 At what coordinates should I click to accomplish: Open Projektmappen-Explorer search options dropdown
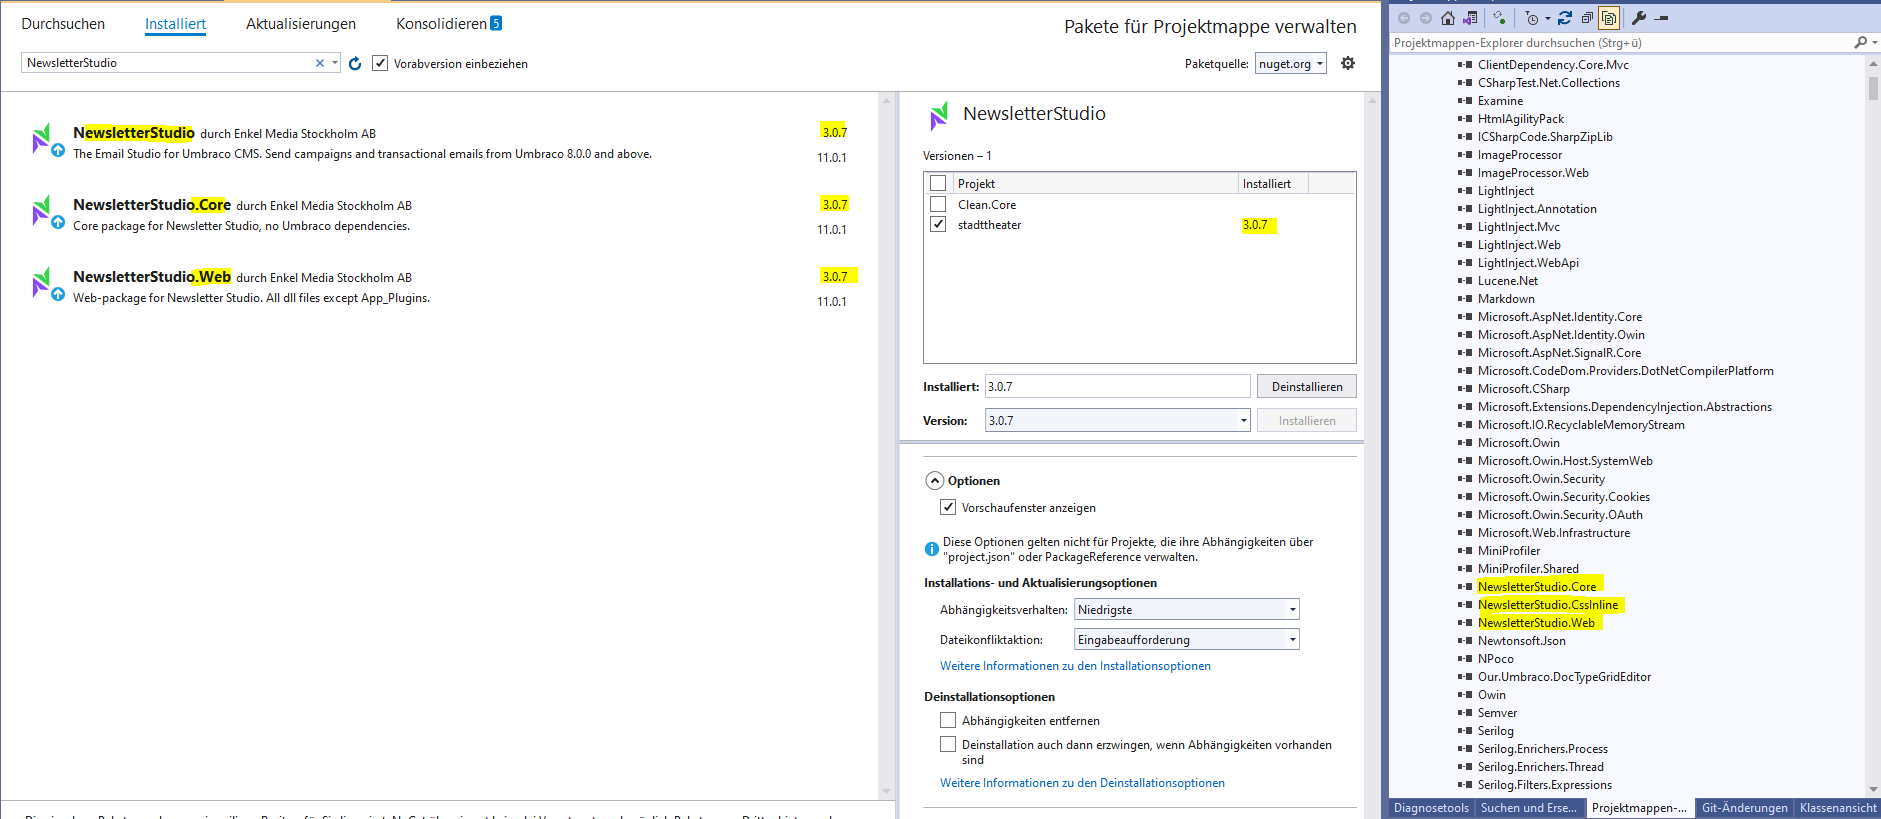point(1874,43)
